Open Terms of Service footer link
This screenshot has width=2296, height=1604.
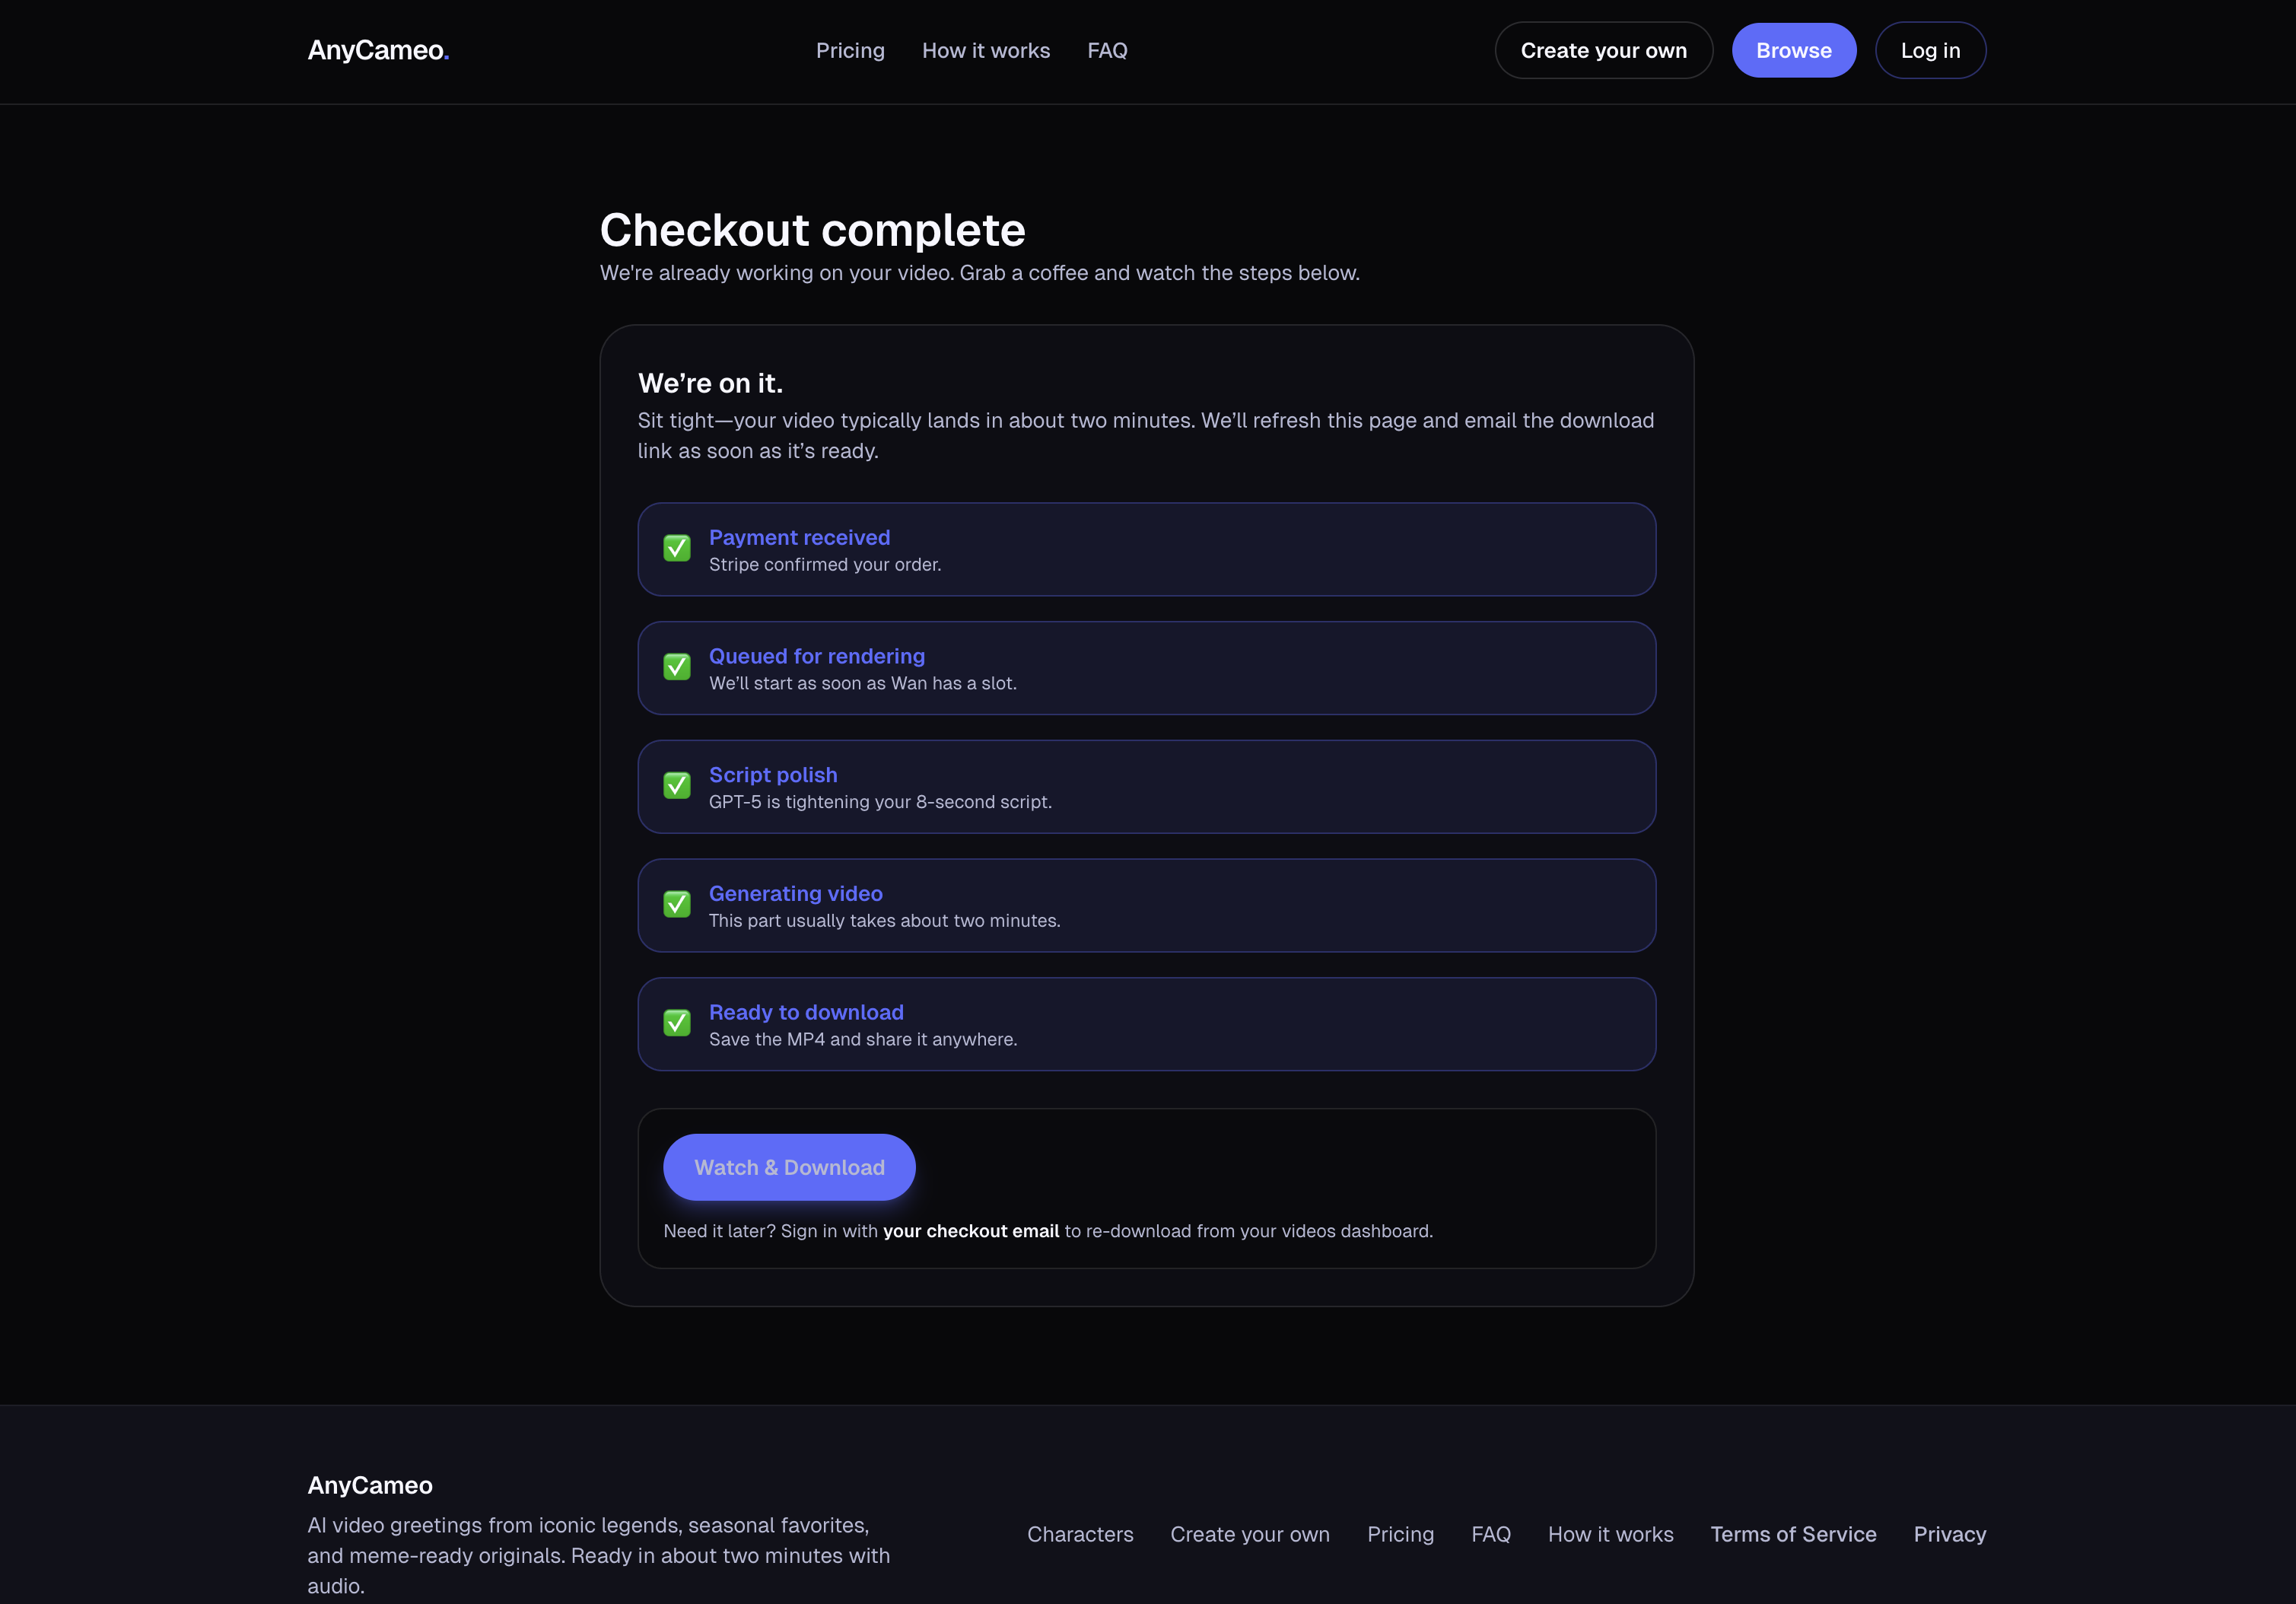tap(1792, 1534)
